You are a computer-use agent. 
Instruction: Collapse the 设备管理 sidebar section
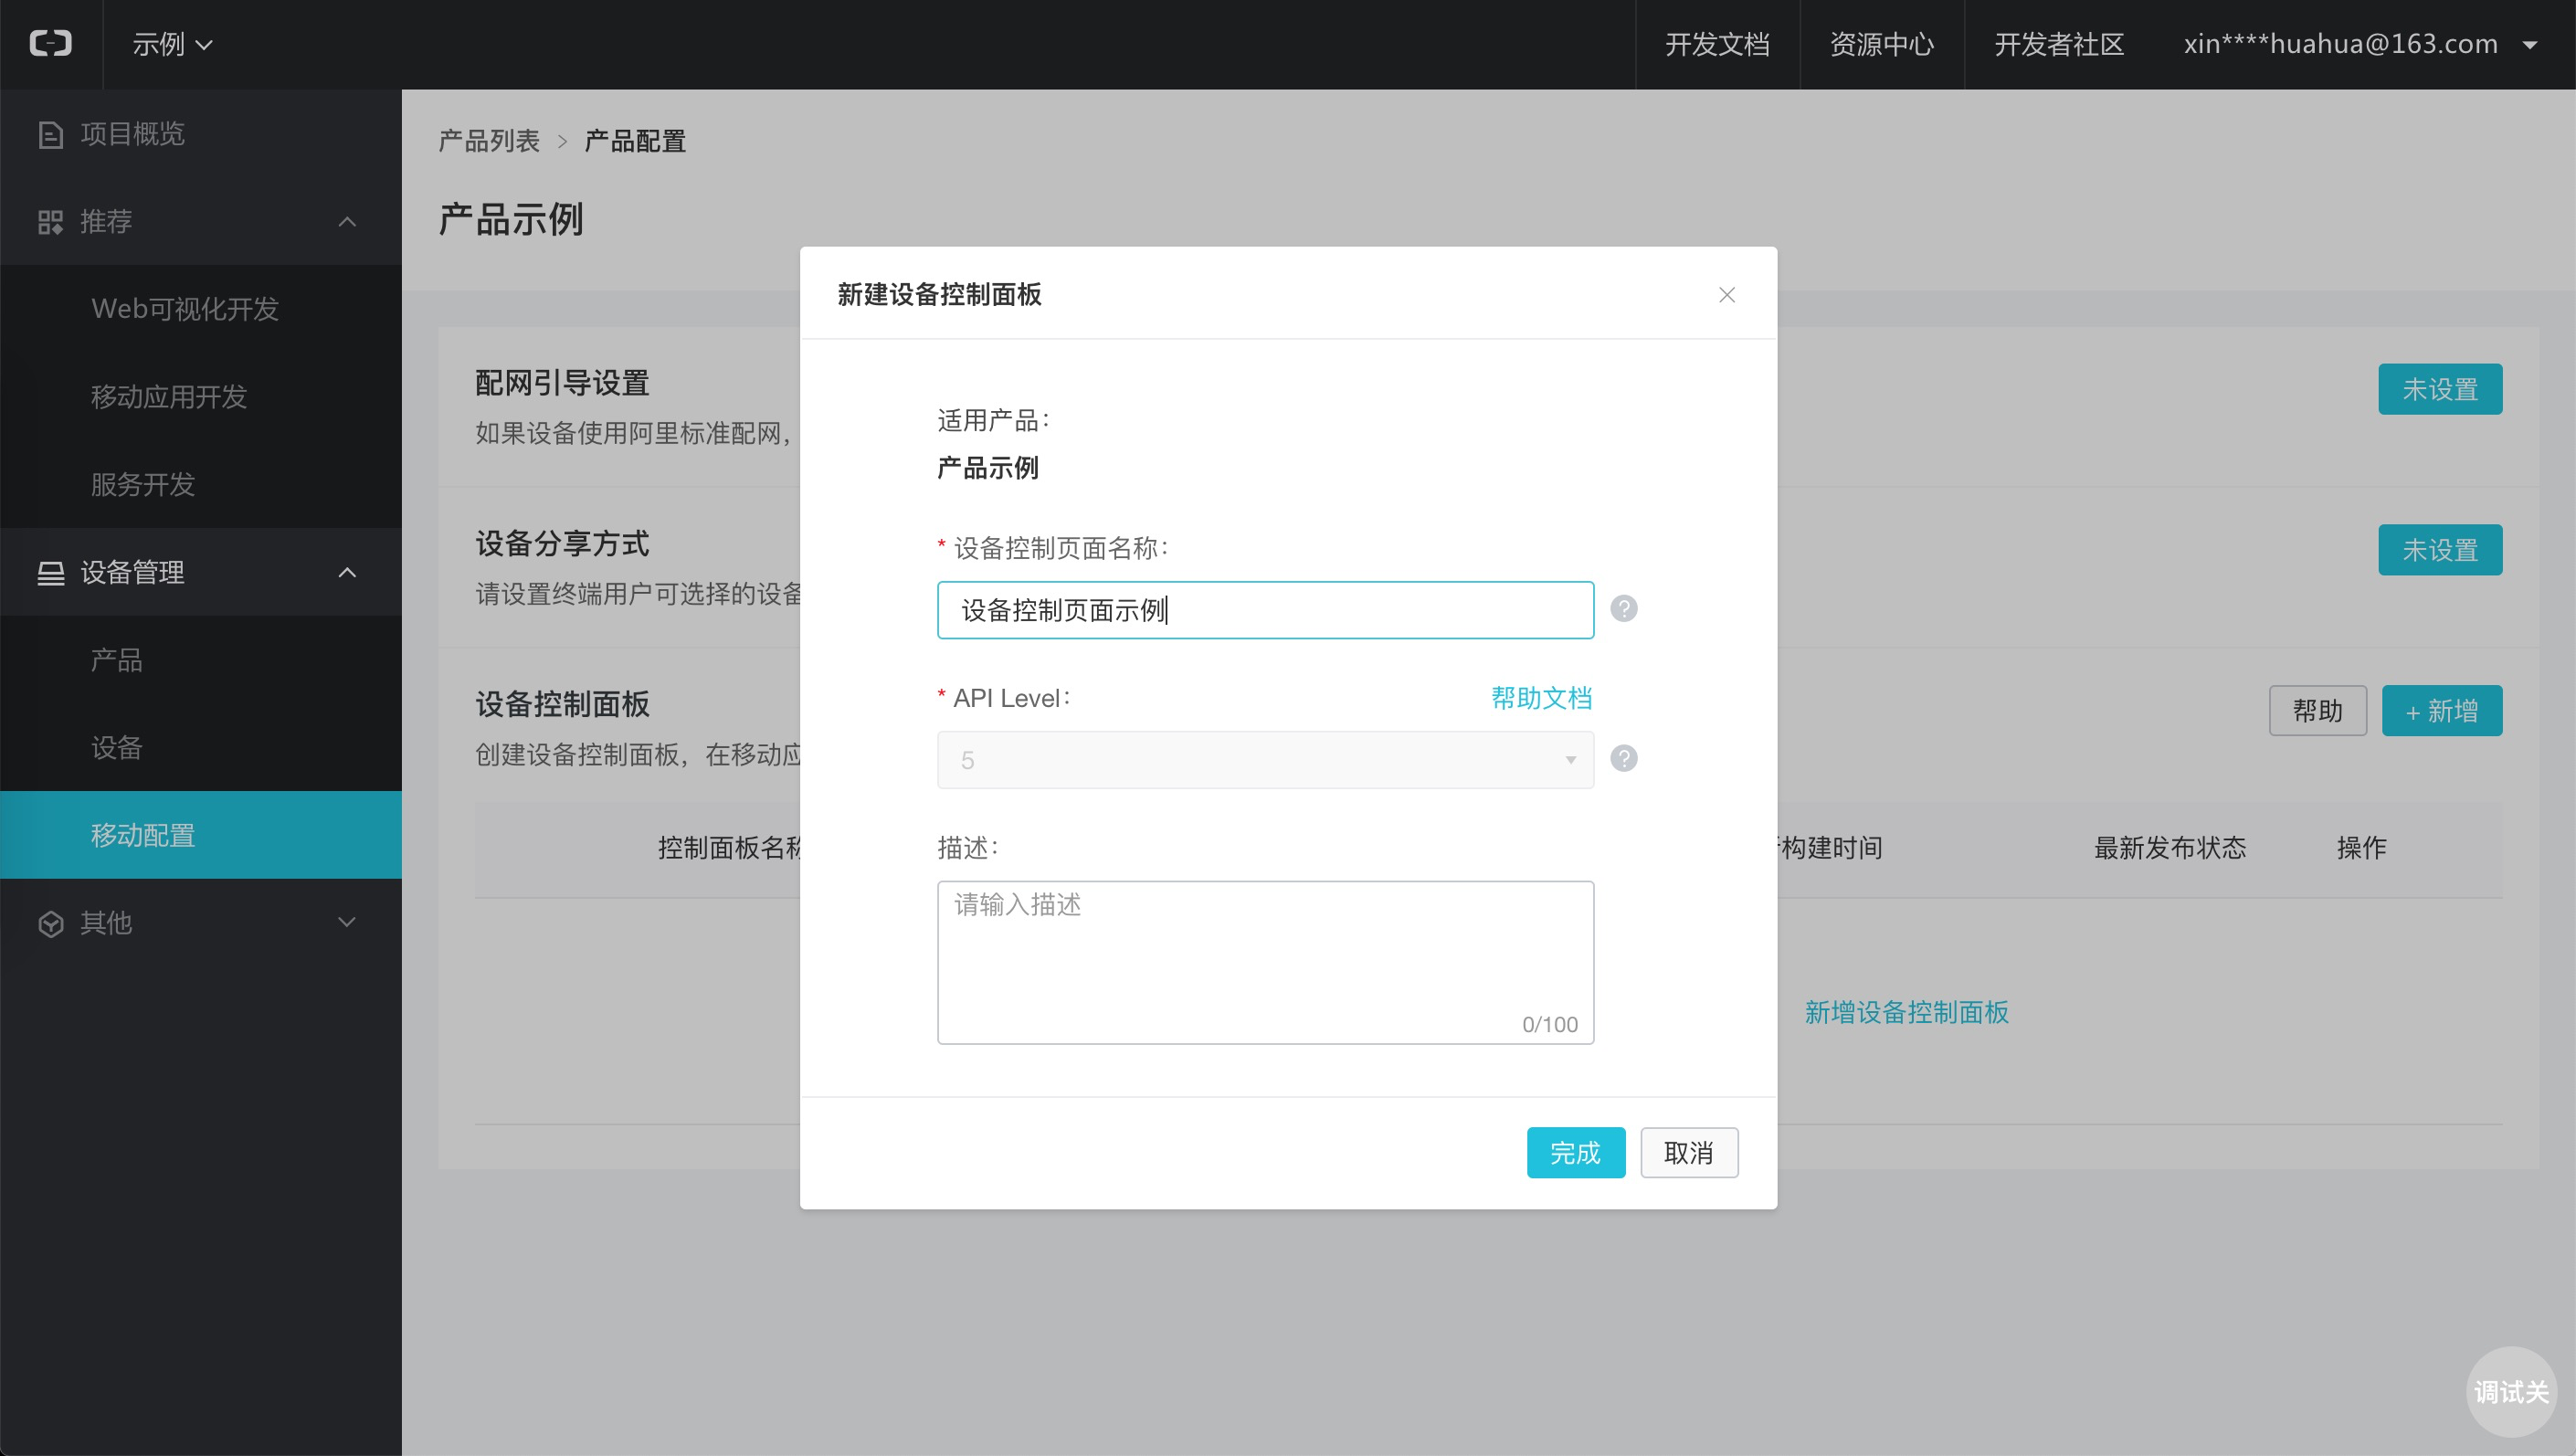pos(347,573)
